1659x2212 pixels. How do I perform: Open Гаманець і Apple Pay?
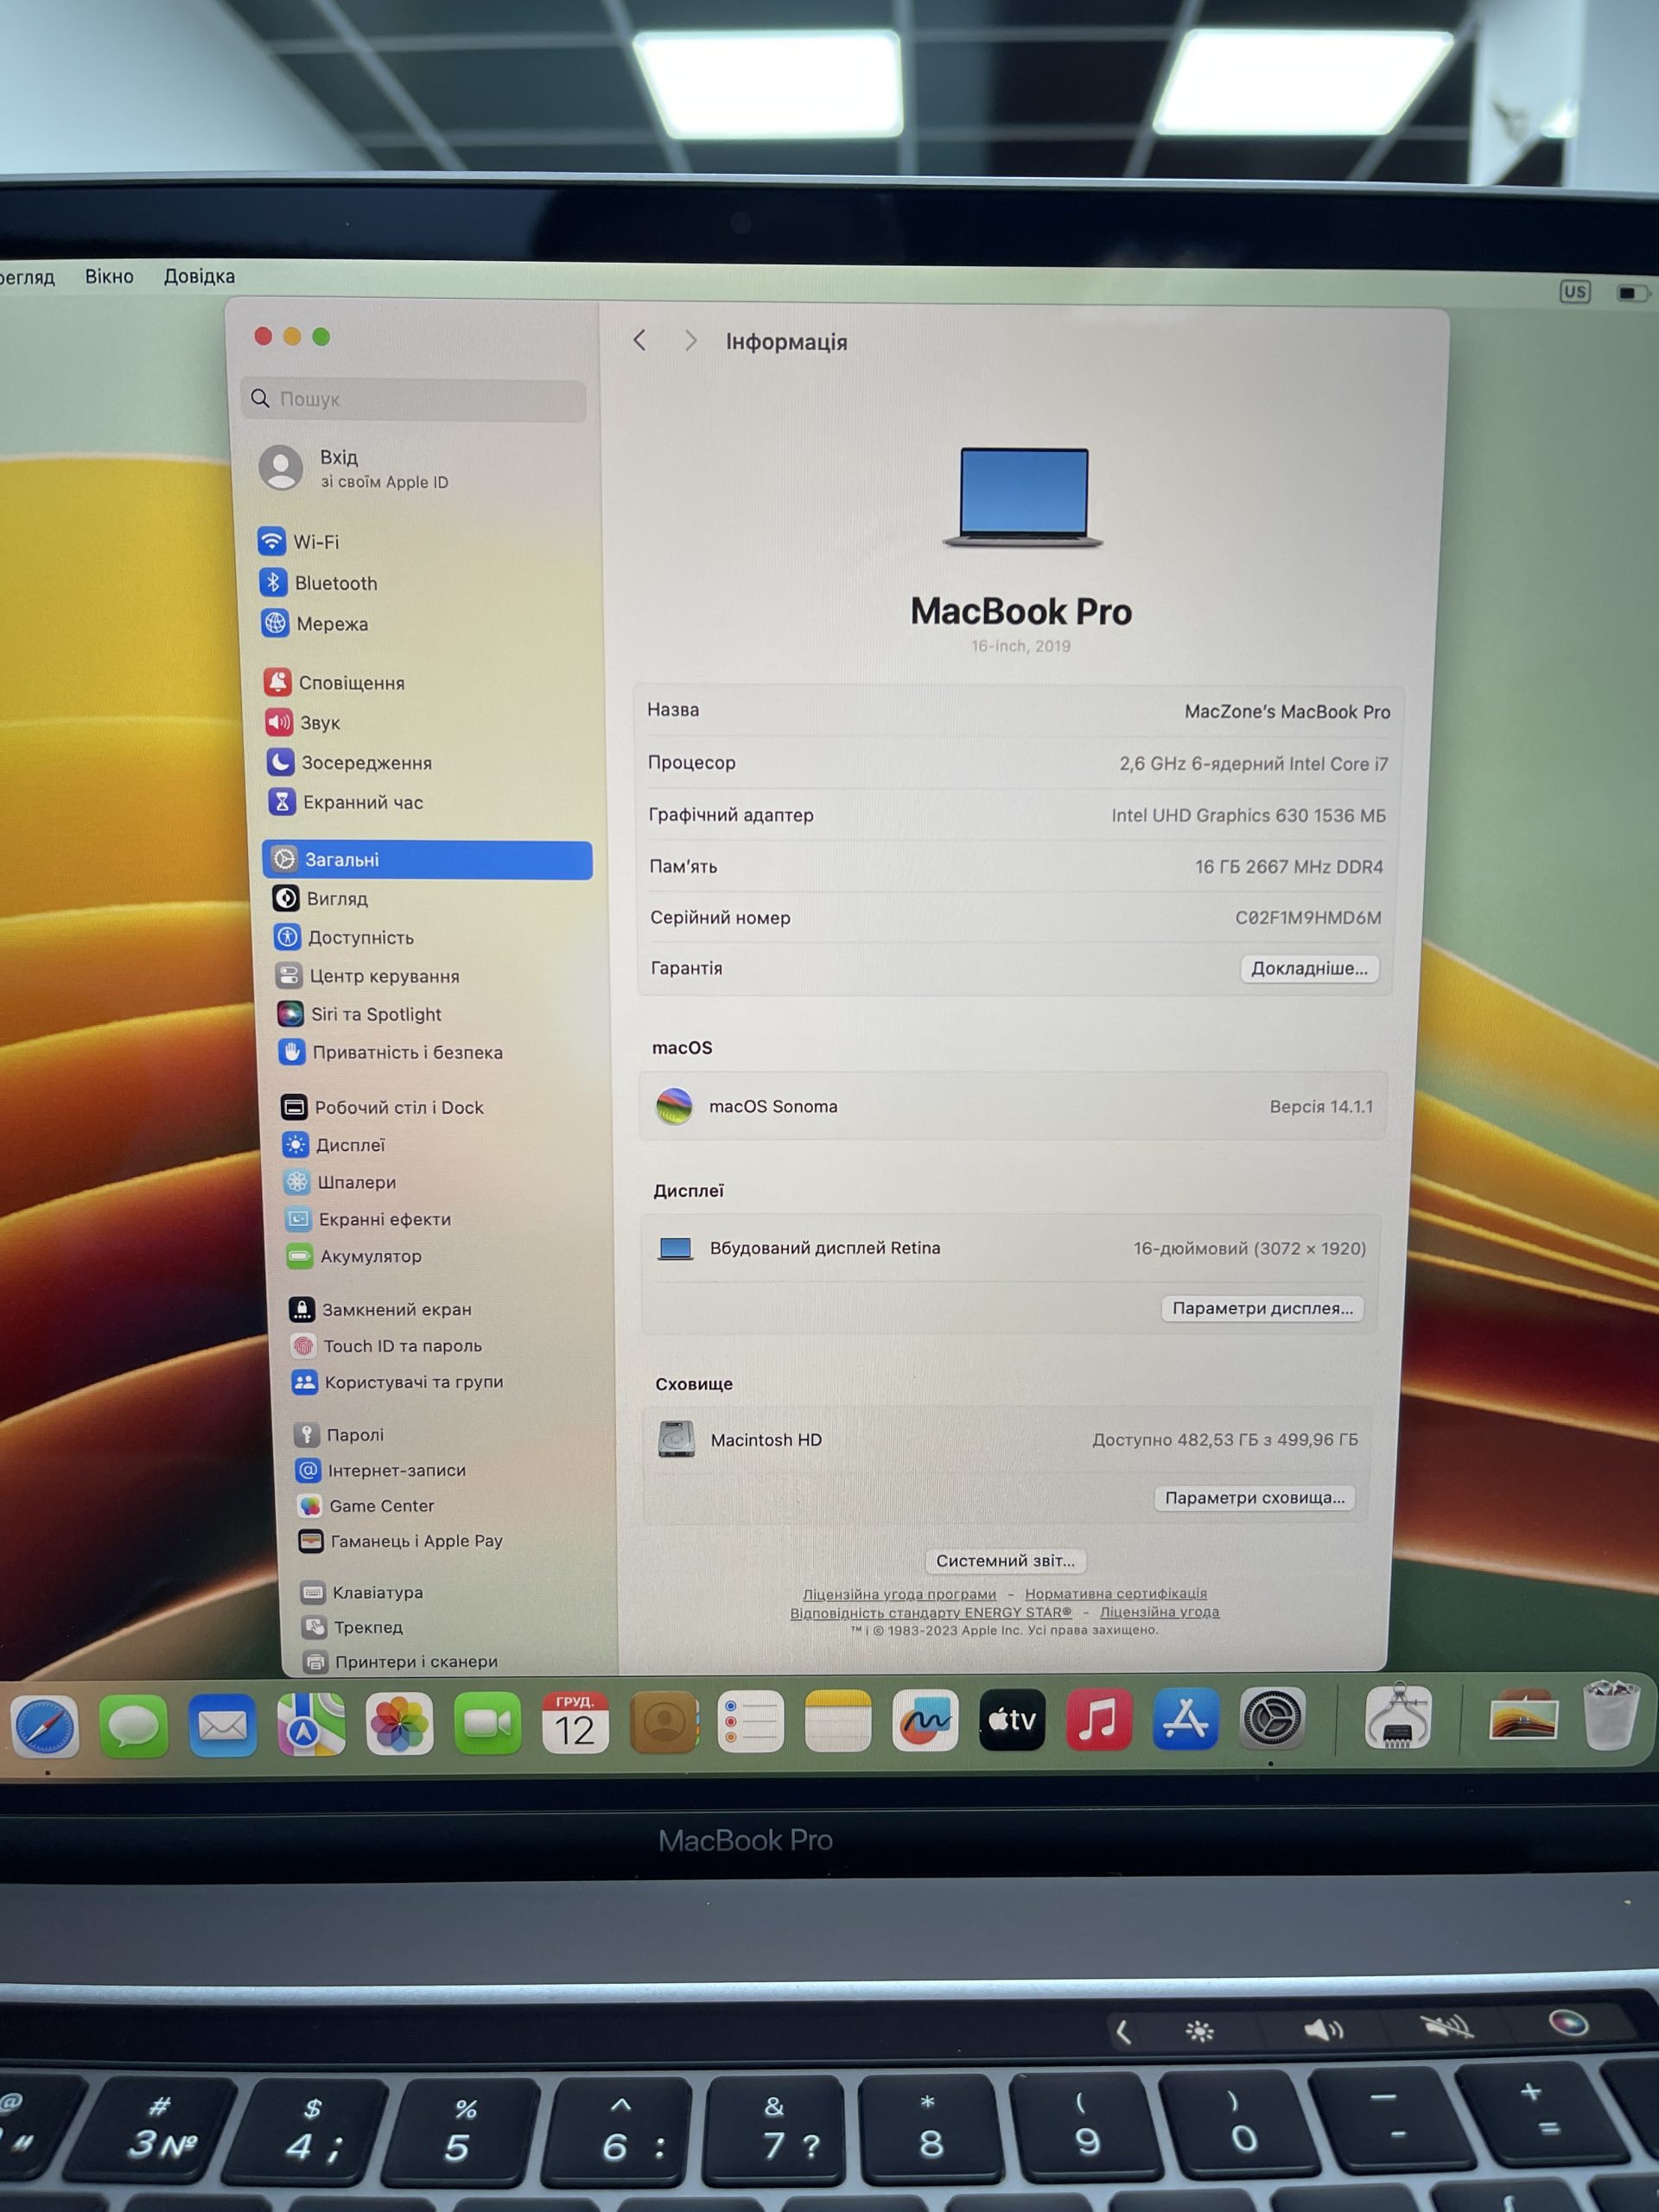coord(401,1541)
